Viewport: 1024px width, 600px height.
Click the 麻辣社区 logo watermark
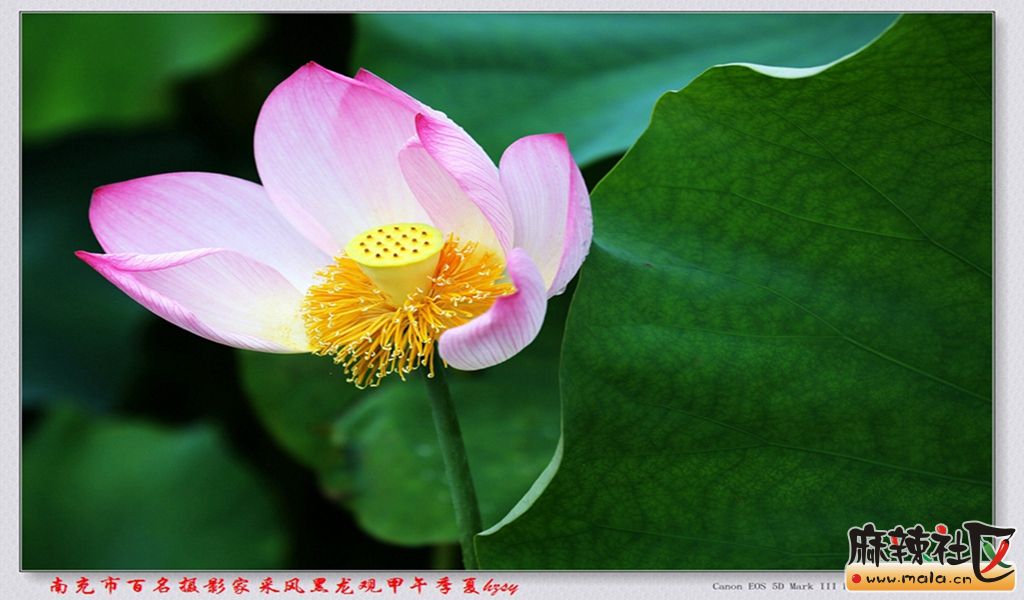coord(929,546)
